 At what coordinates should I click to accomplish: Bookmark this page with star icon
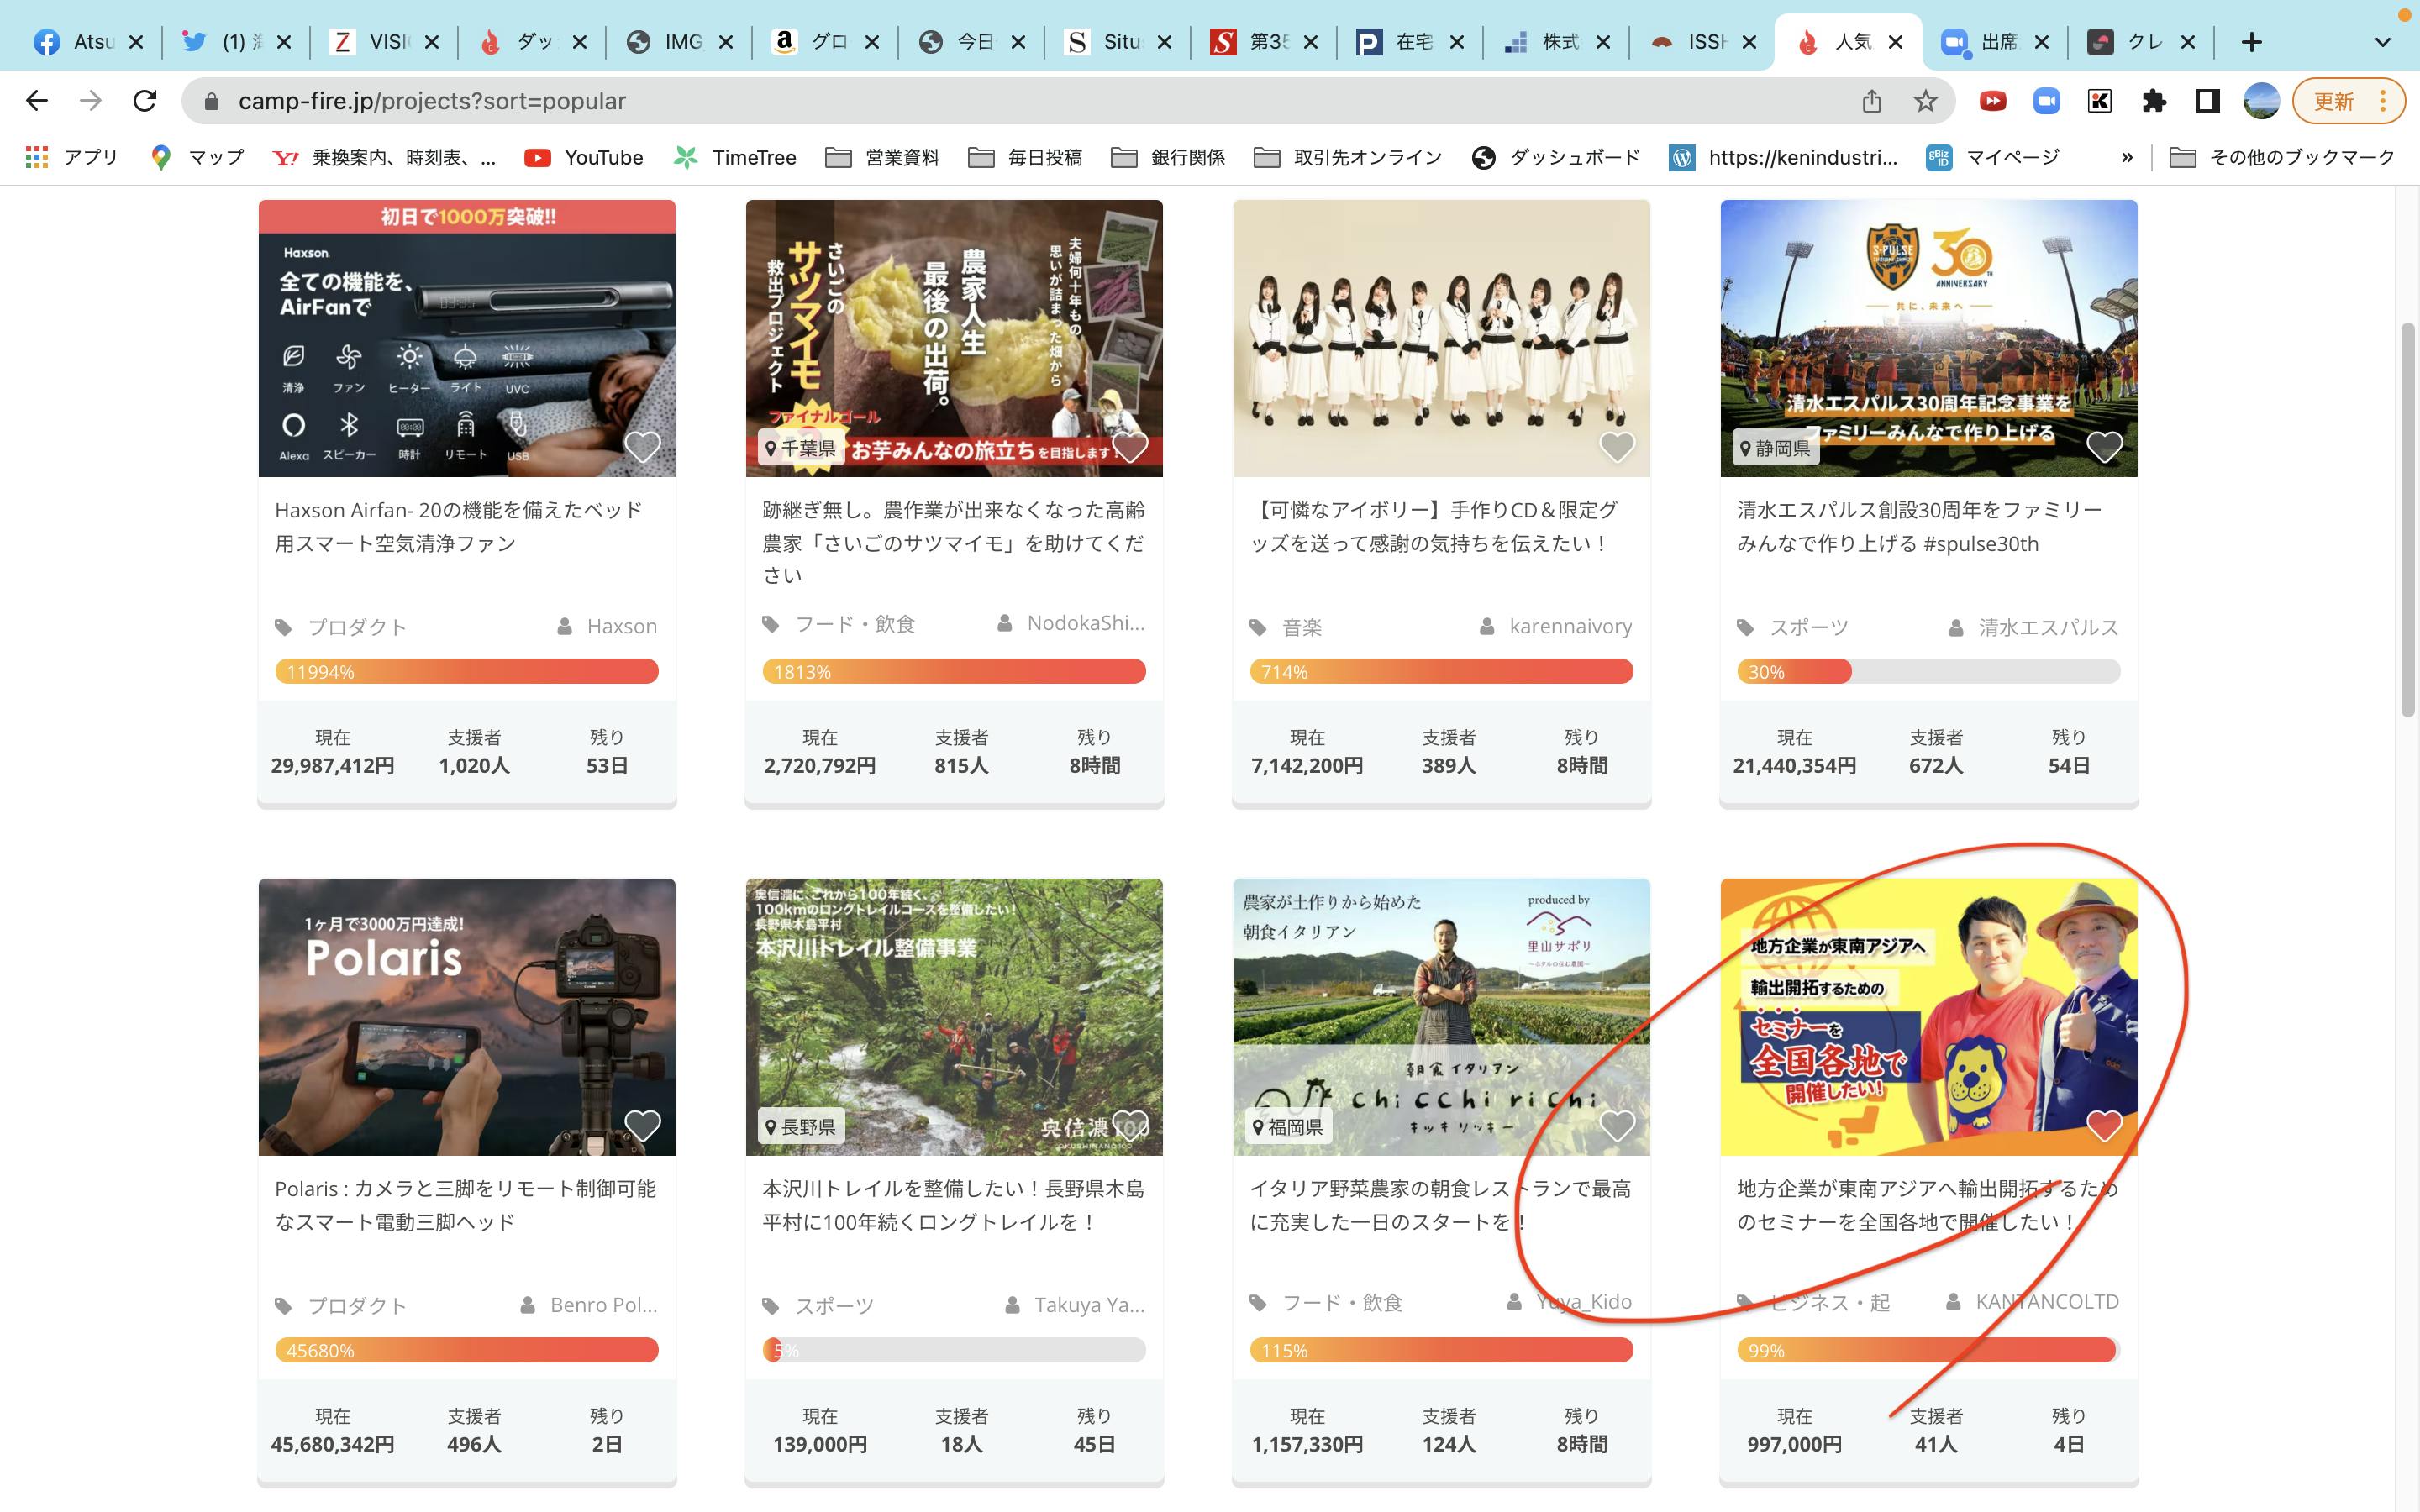click(1925, 101)
